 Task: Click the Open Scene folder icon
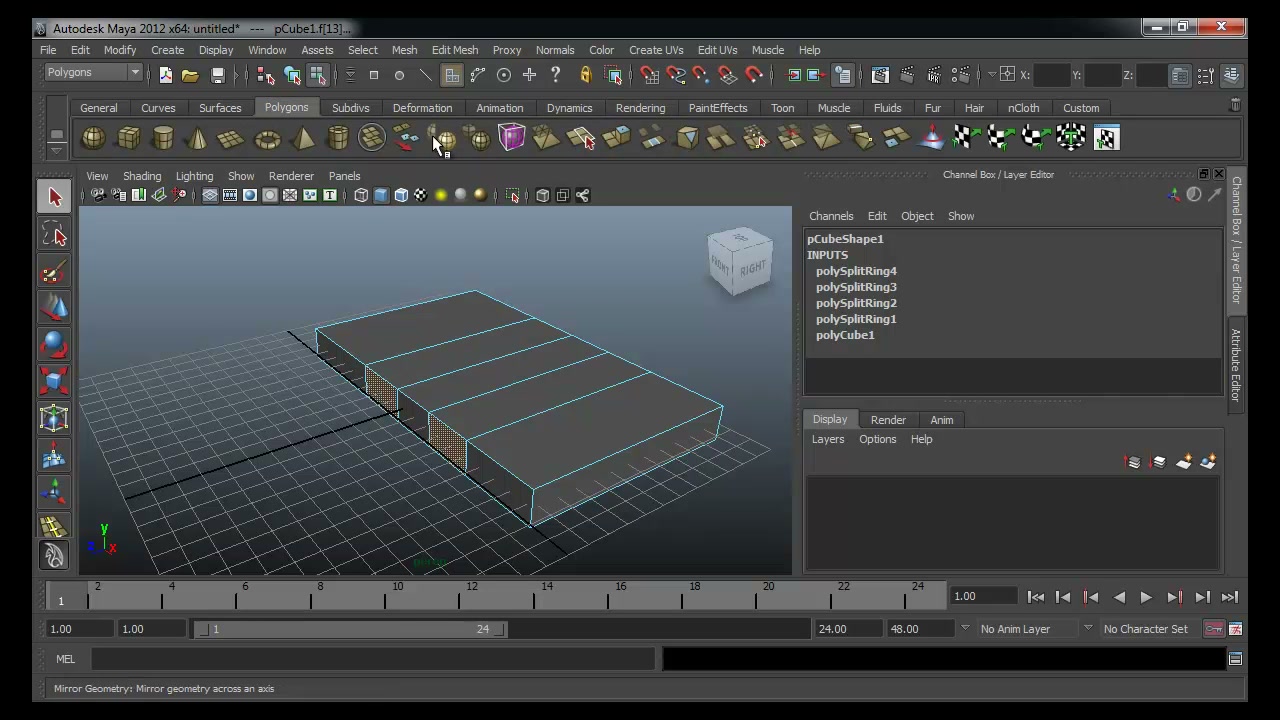coord(190,75)
